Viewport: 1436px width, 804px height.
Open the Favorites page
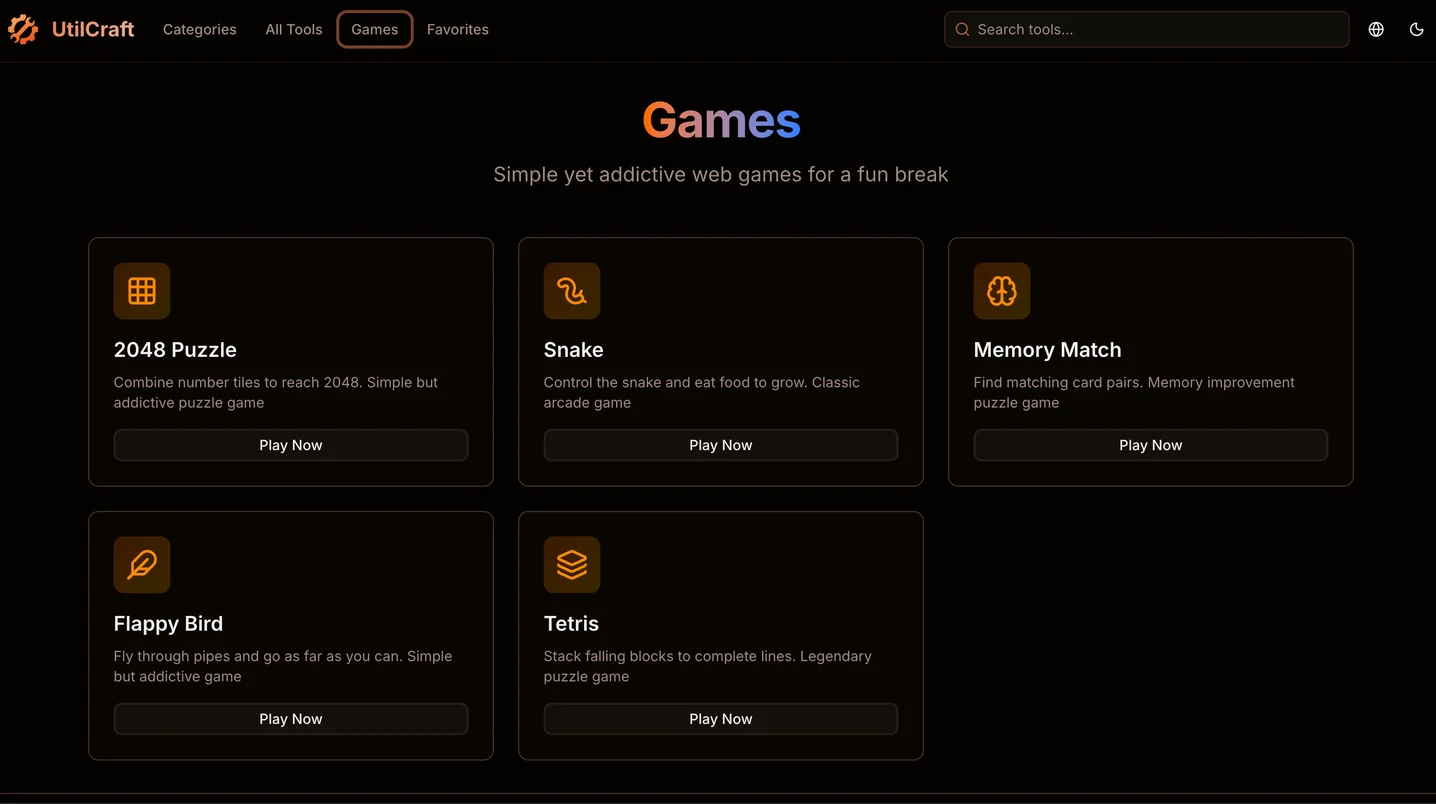point(458,30)
